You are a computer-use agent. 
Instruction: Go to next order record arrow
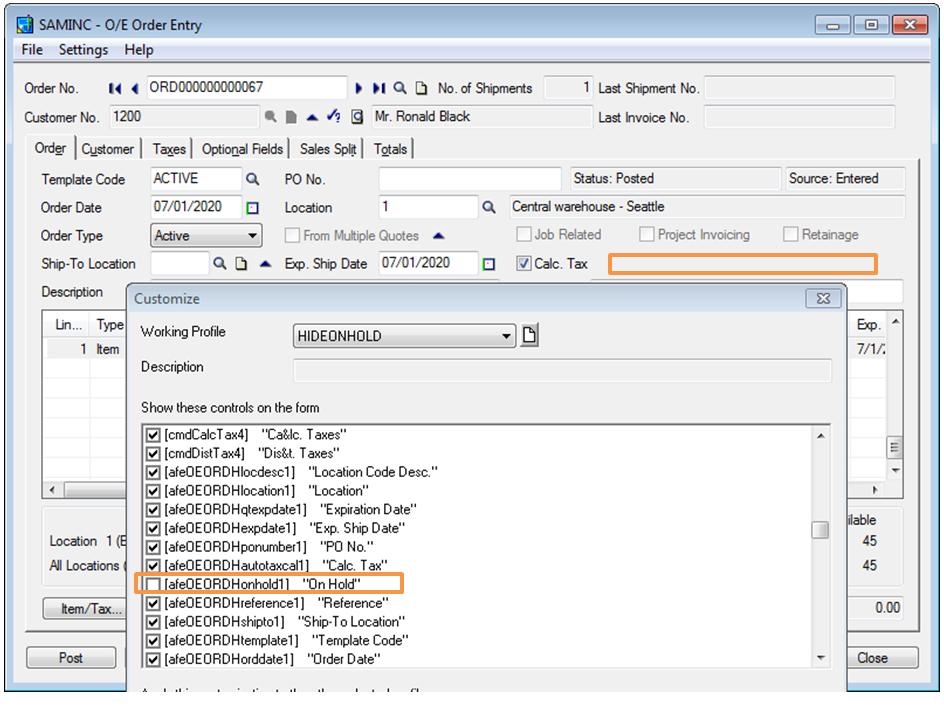click(359, 89)
